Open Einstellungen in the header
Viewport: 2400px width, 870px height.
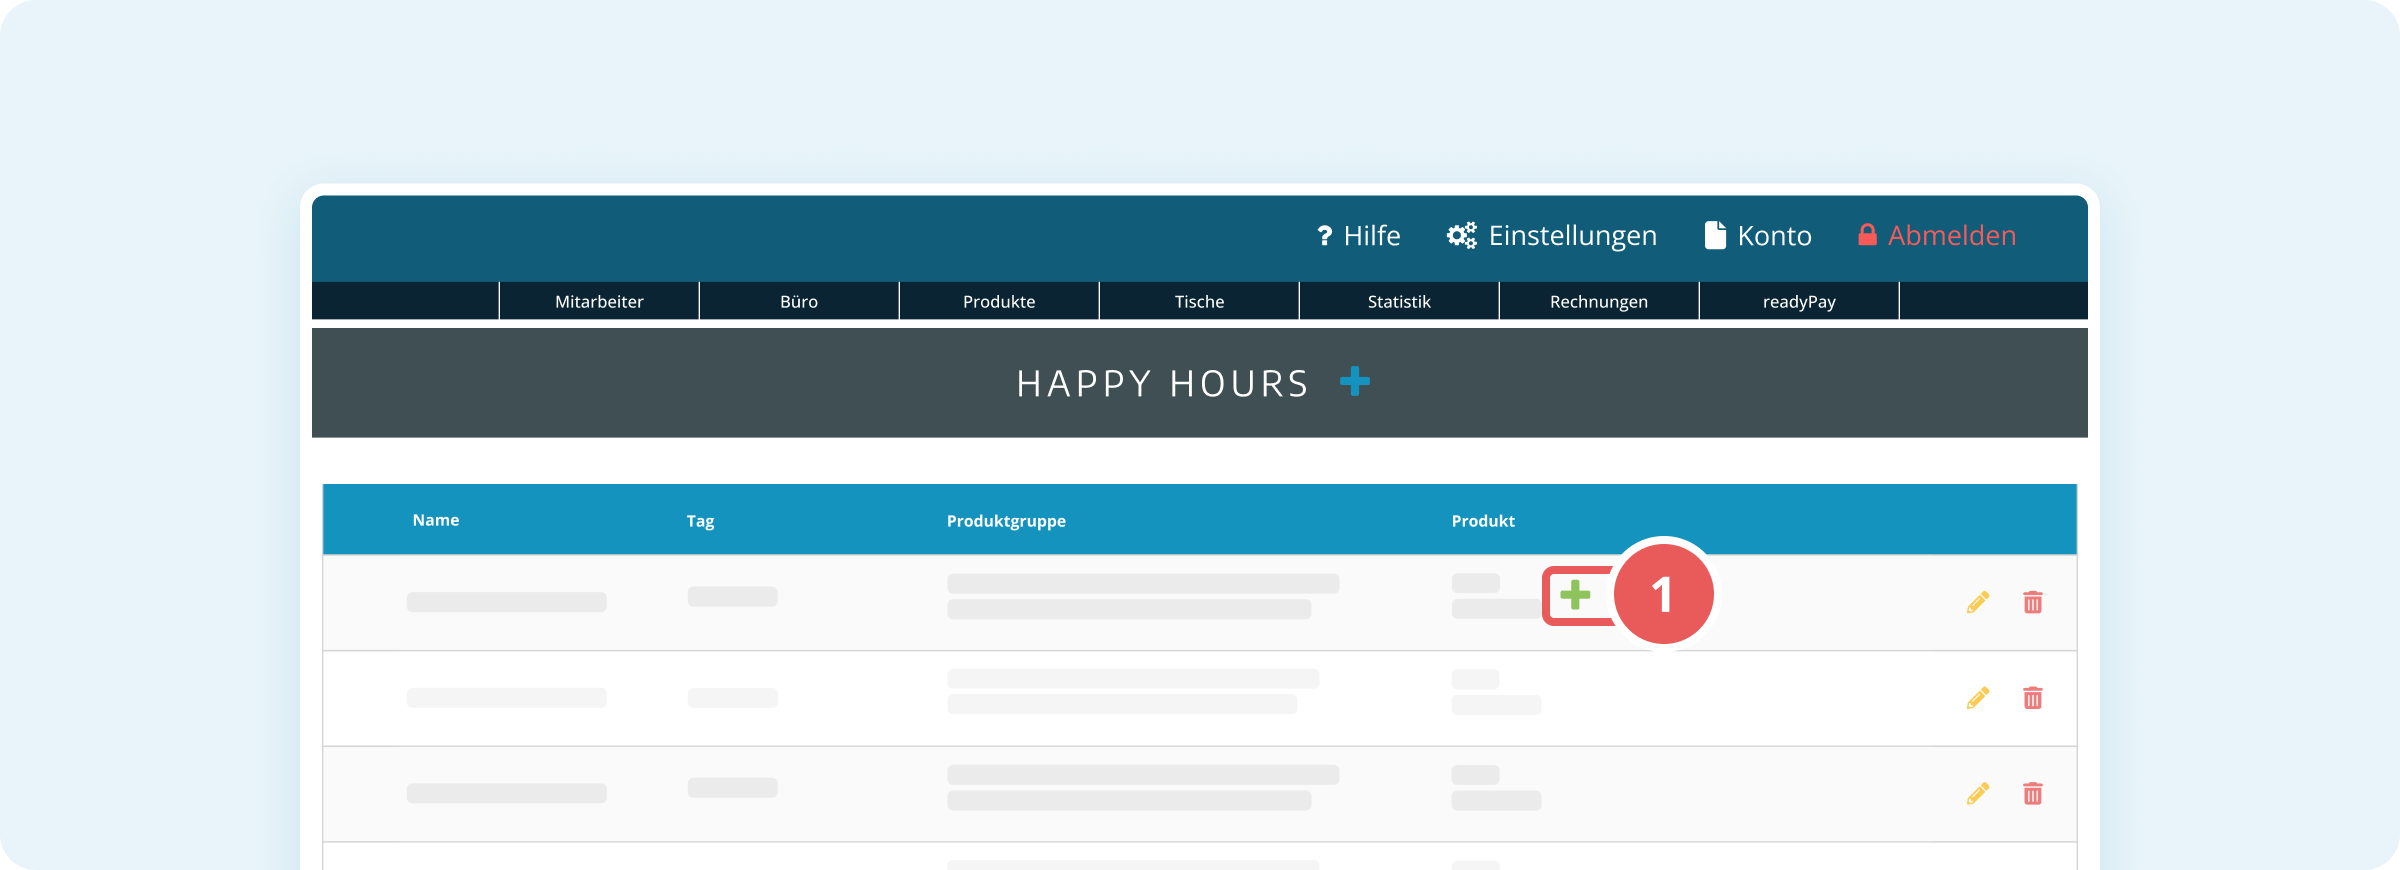pyautogui.click(x=1573, y=236)
